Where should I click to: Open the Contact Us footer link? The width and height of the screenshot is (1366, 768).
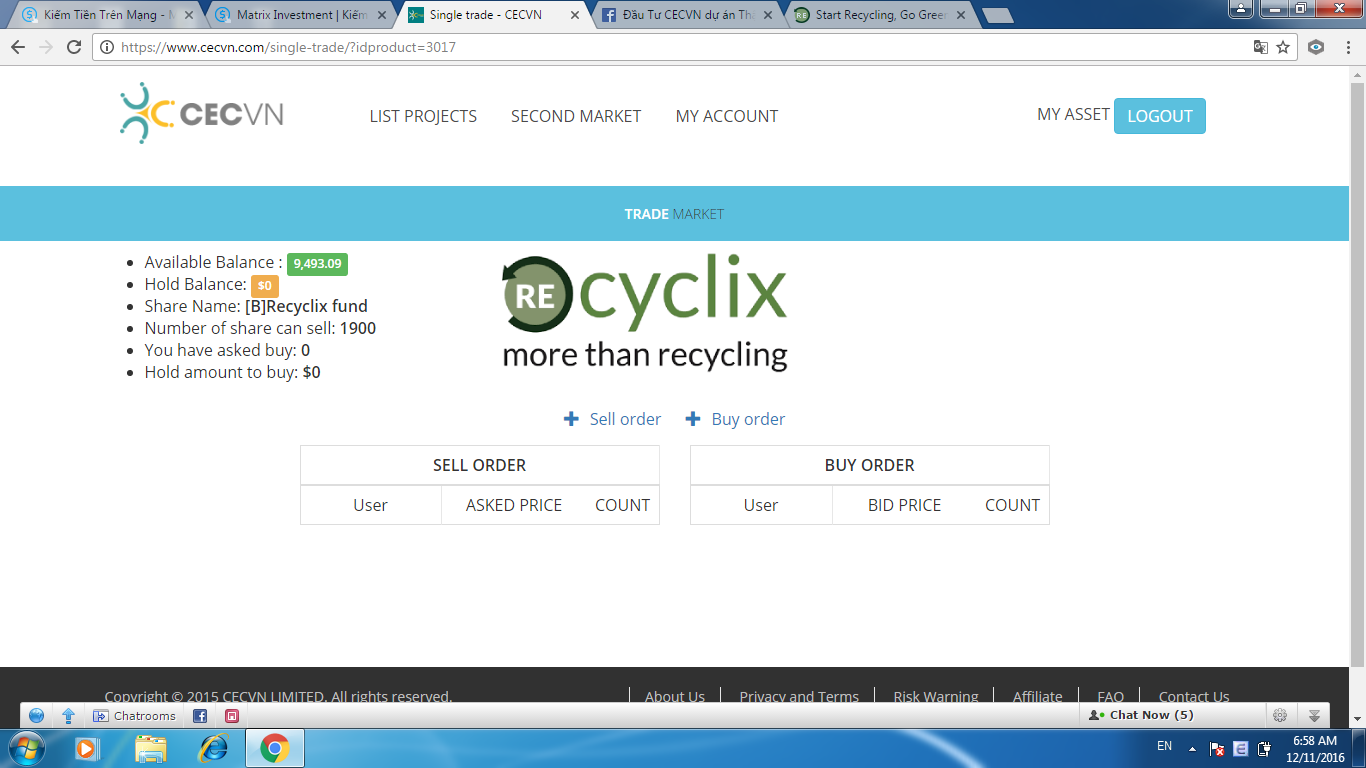1194,696
